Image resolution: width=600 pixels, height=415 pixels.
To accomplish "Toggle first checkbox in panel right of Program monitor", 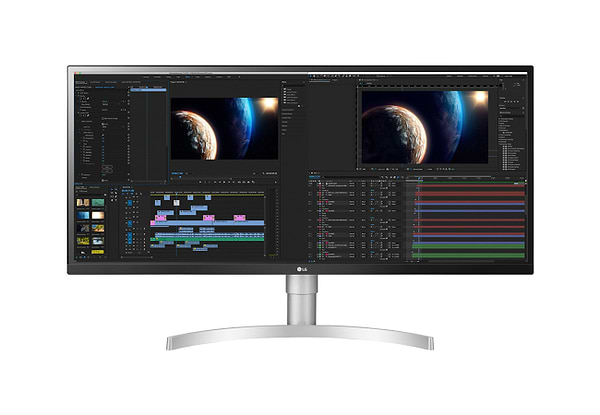I will click(x=285, y=90).
